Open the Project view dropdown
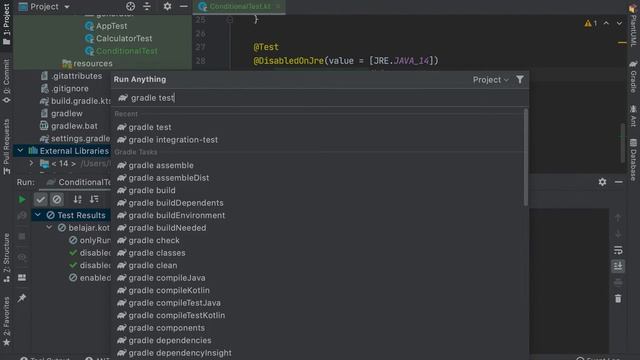Viewport: 640px width, 360px height. tap(45, 7)
